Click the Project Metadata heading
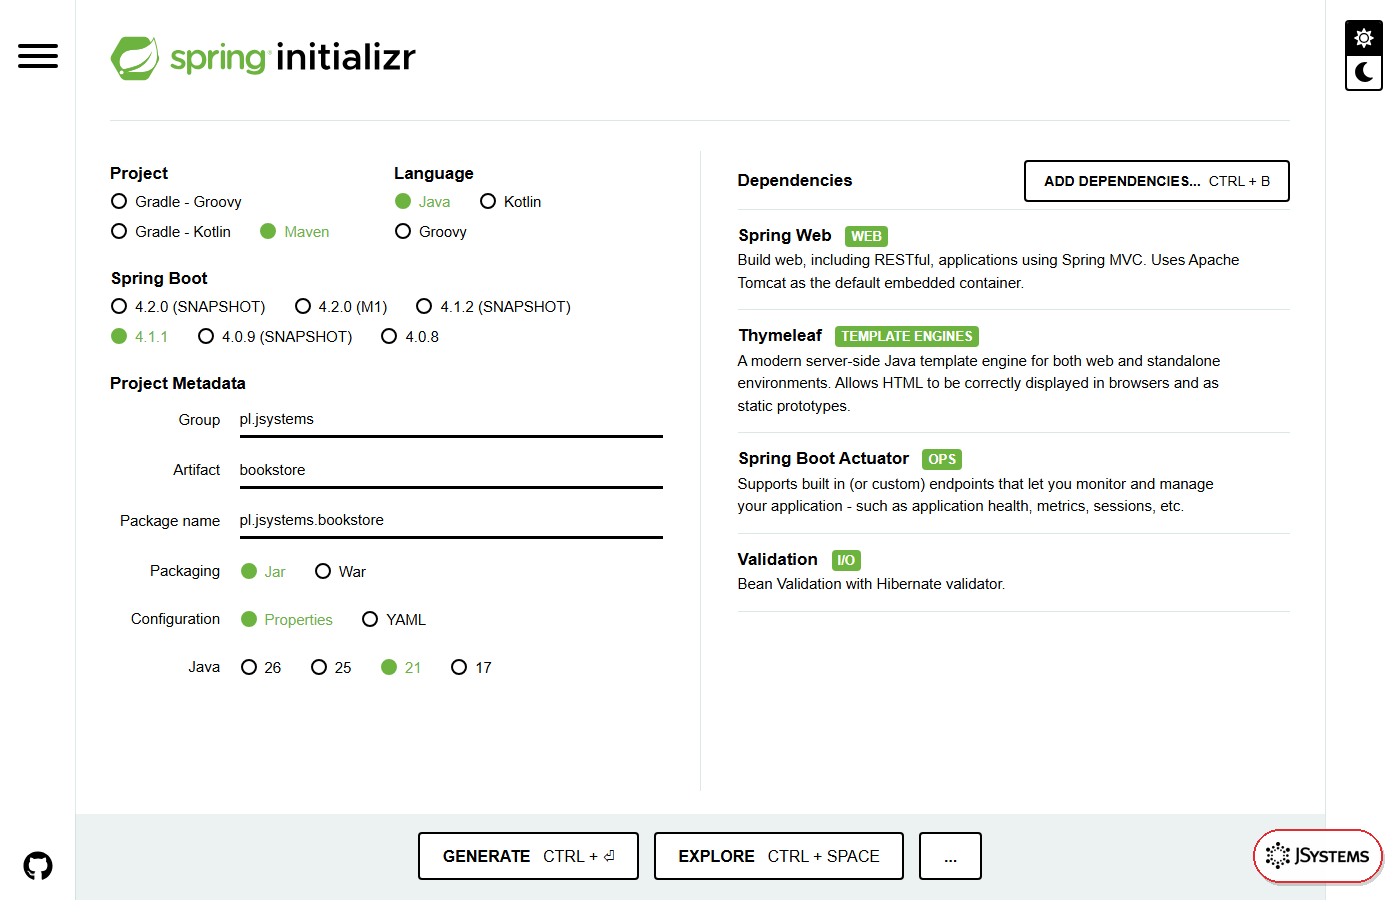The height and width of the screenshot is (900, 1400). (178, 384)
